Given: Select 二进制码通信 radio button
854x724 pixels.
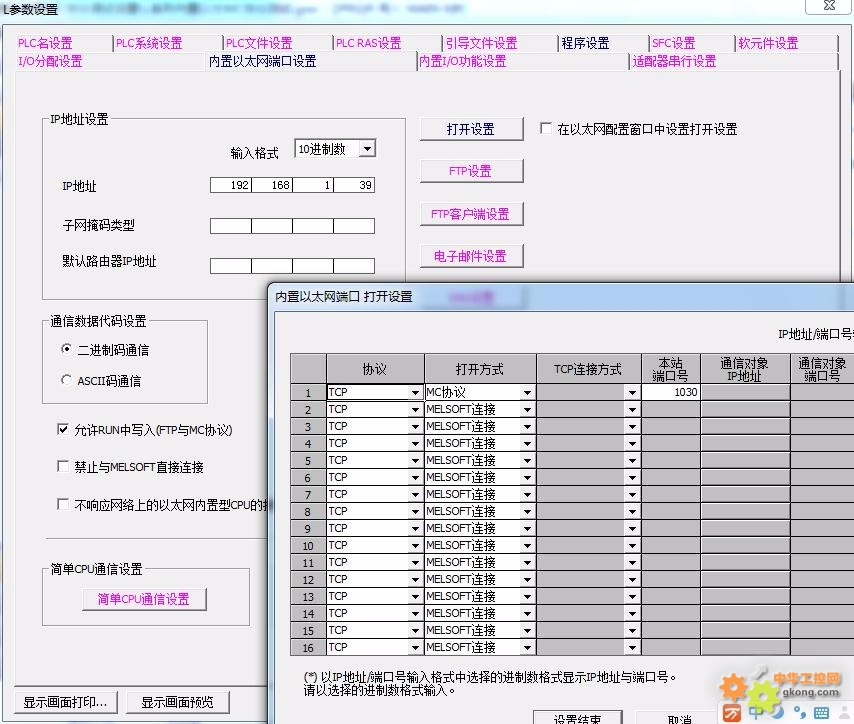Looking at the screenshot, I should coord(66,349).
